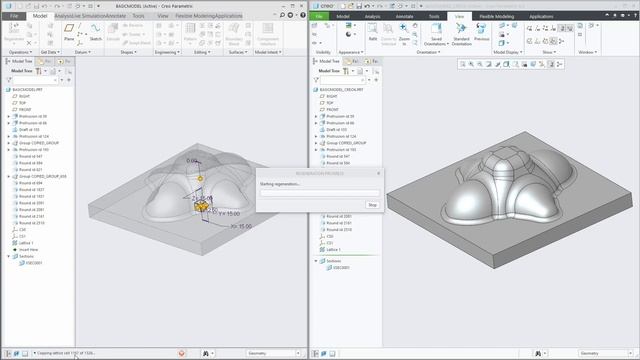Open the Model Display dropdown in right window
Image resolution: width=640 pixels, height=360 pixels.
(508, 52)
